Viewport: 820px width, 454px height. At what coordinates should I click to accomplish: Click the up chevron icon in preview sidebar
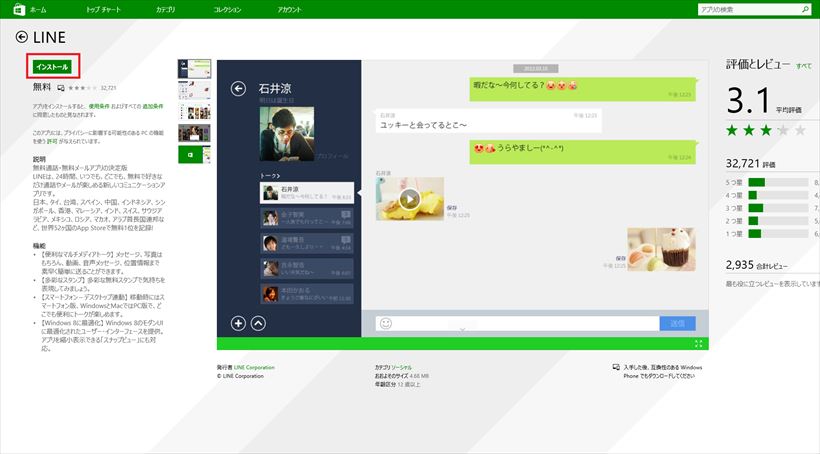pyautogui.click(x=258, y=323)
